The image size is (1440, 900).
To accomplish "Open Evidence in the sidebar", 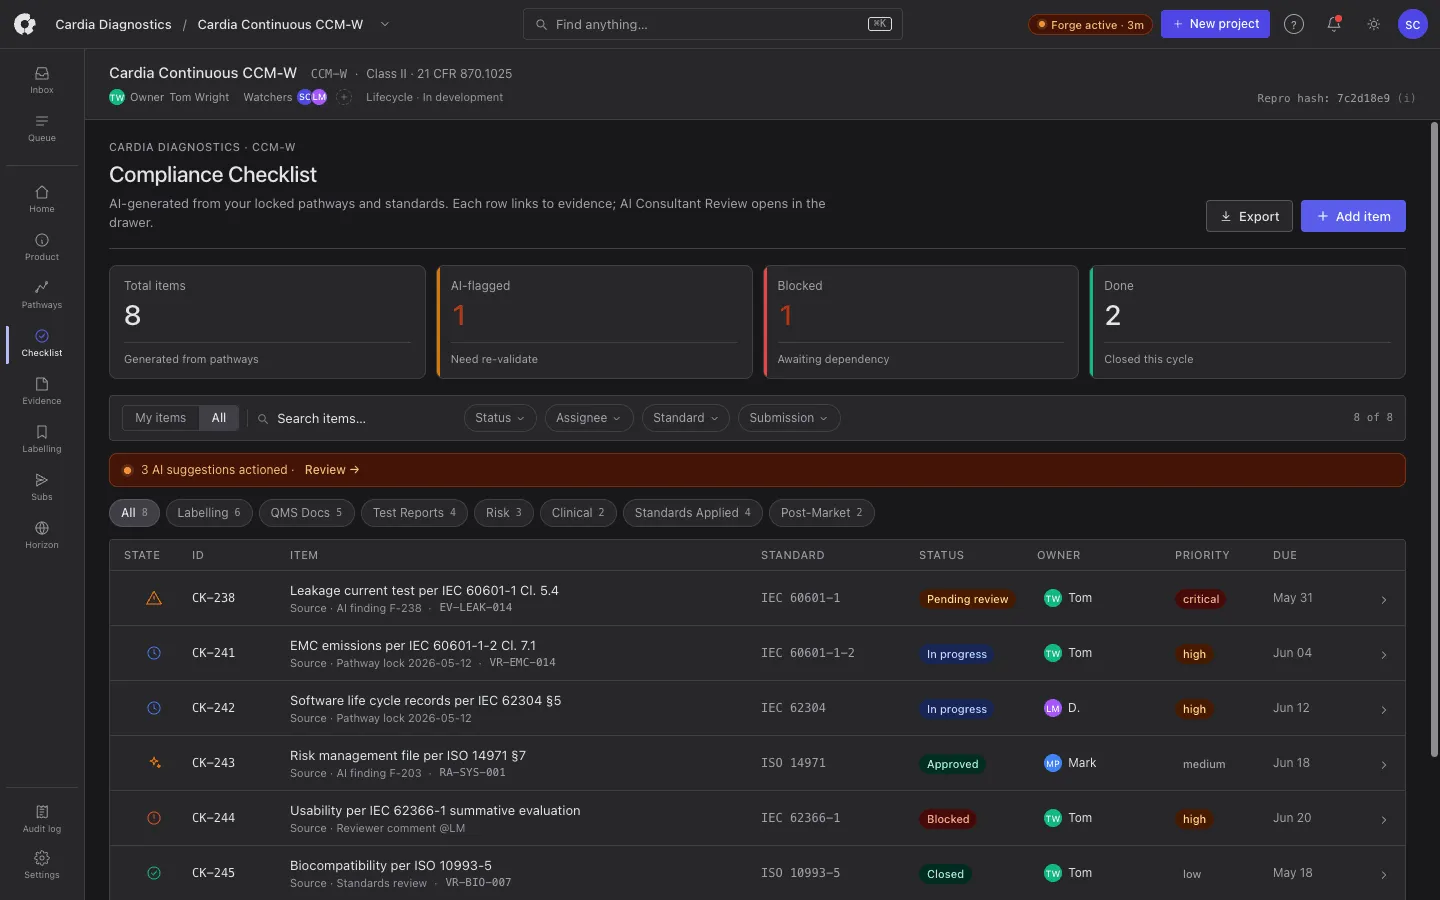I will click(x=42, y=391).
